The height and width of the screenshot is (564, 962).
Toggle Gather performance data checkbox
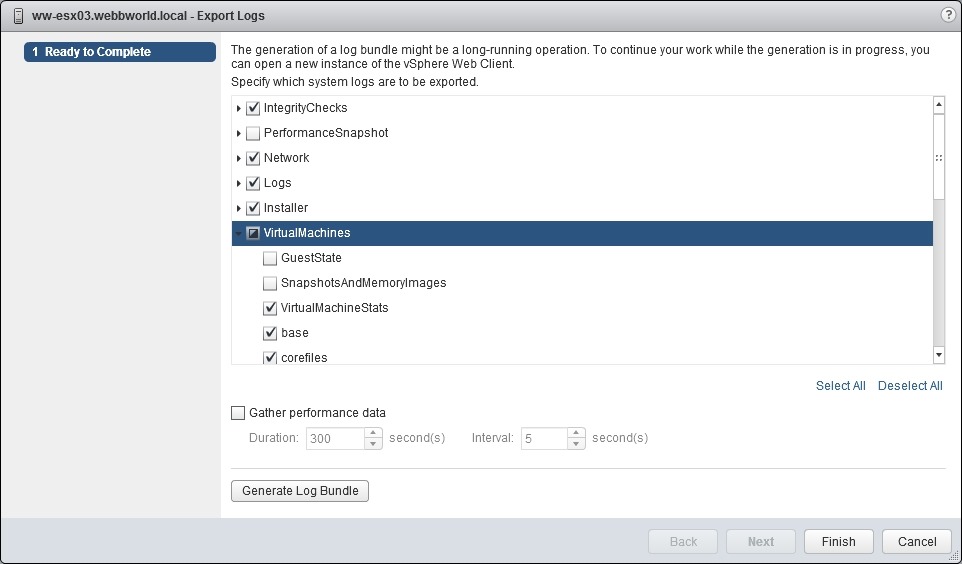point(238,413)
